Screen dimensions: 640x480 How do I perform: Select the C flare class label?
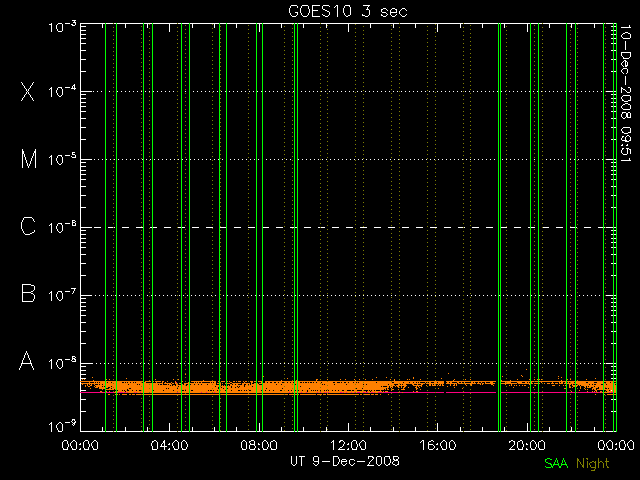coord(28,226)
